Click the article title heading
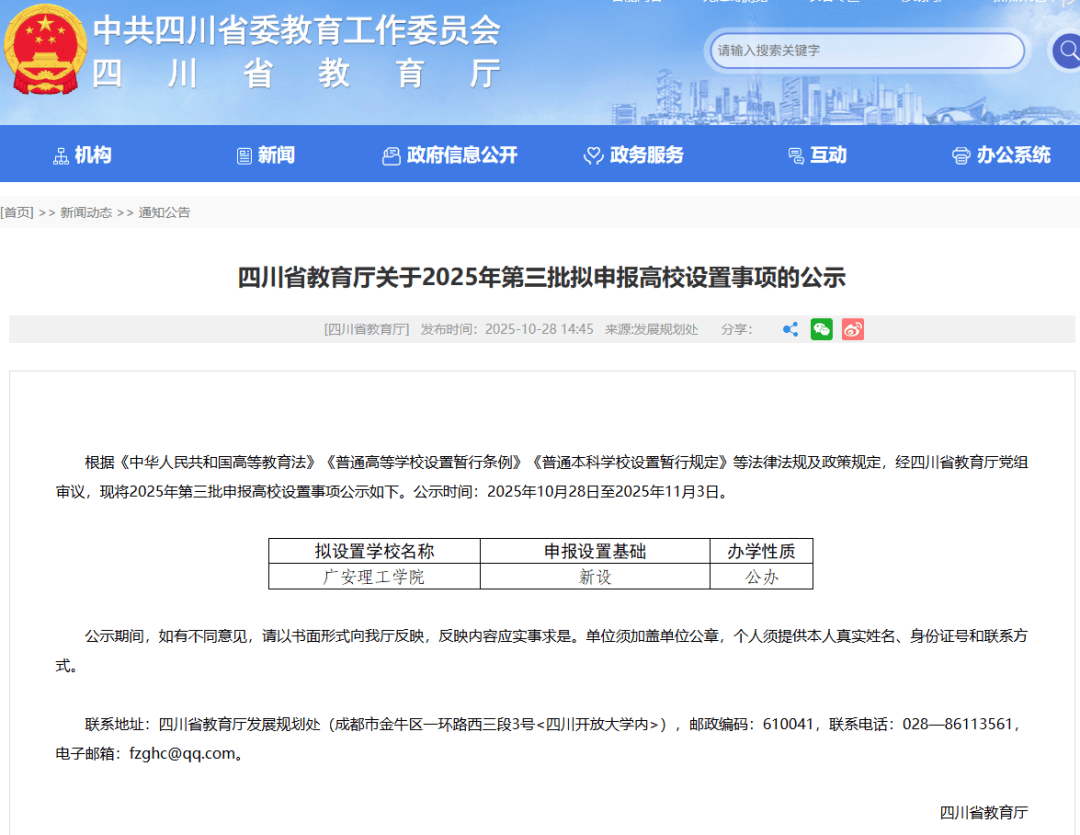The width and height of the screenshot is (1080, 835). [x=541, y=277]
